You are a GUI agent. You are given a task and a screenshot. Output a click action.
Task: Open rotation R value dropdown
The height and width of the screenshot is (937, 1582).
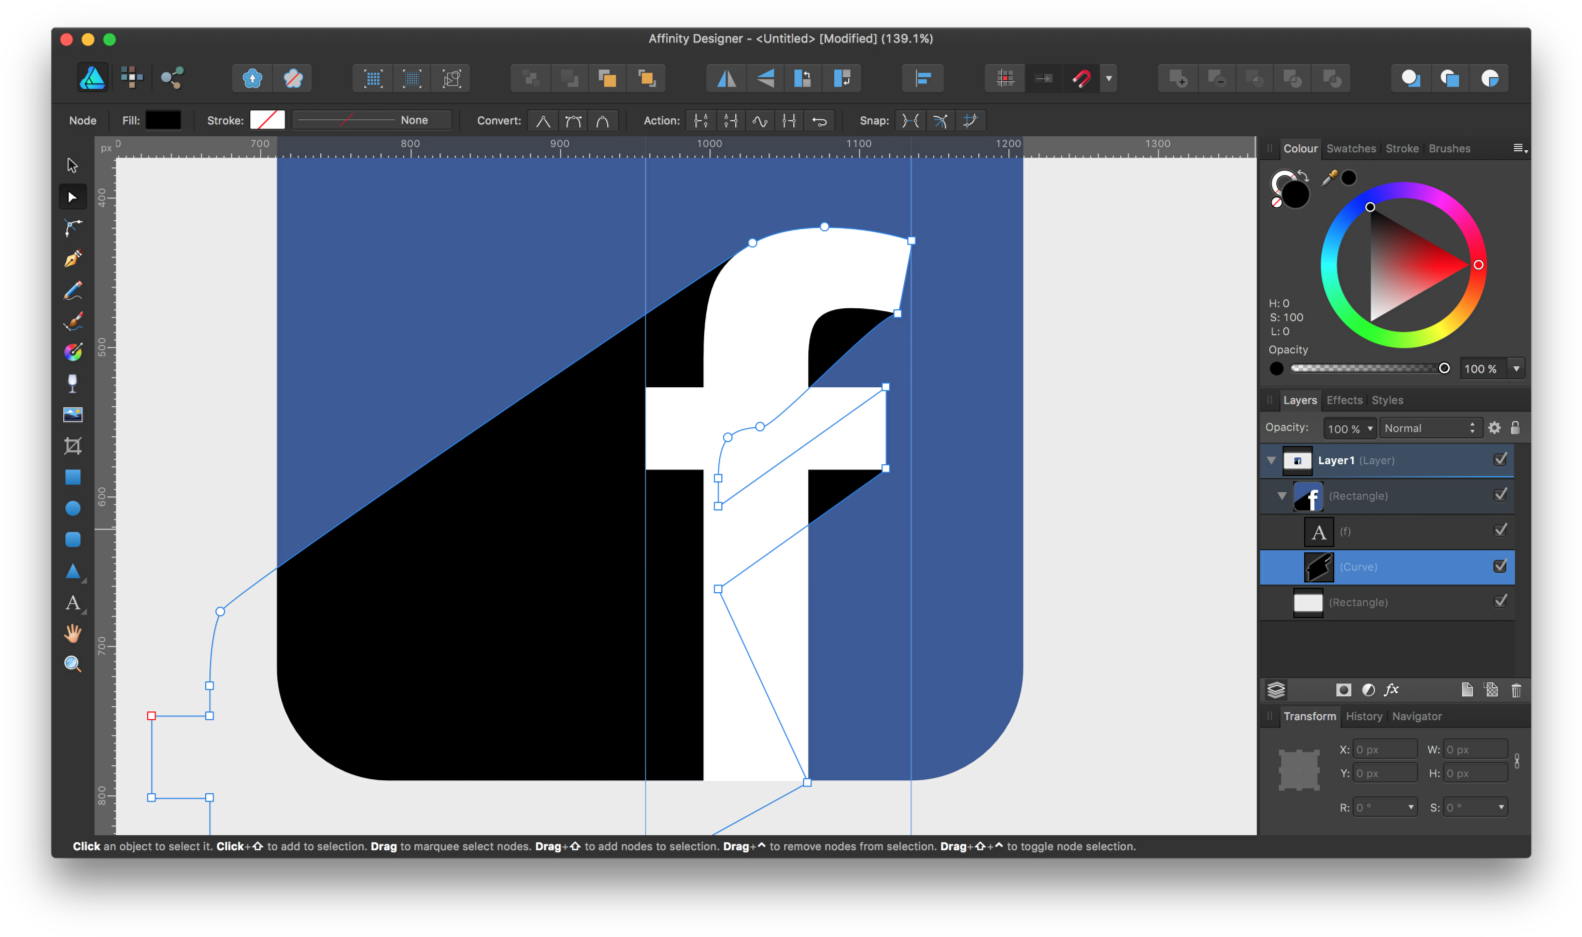(x=1411, y=807)
